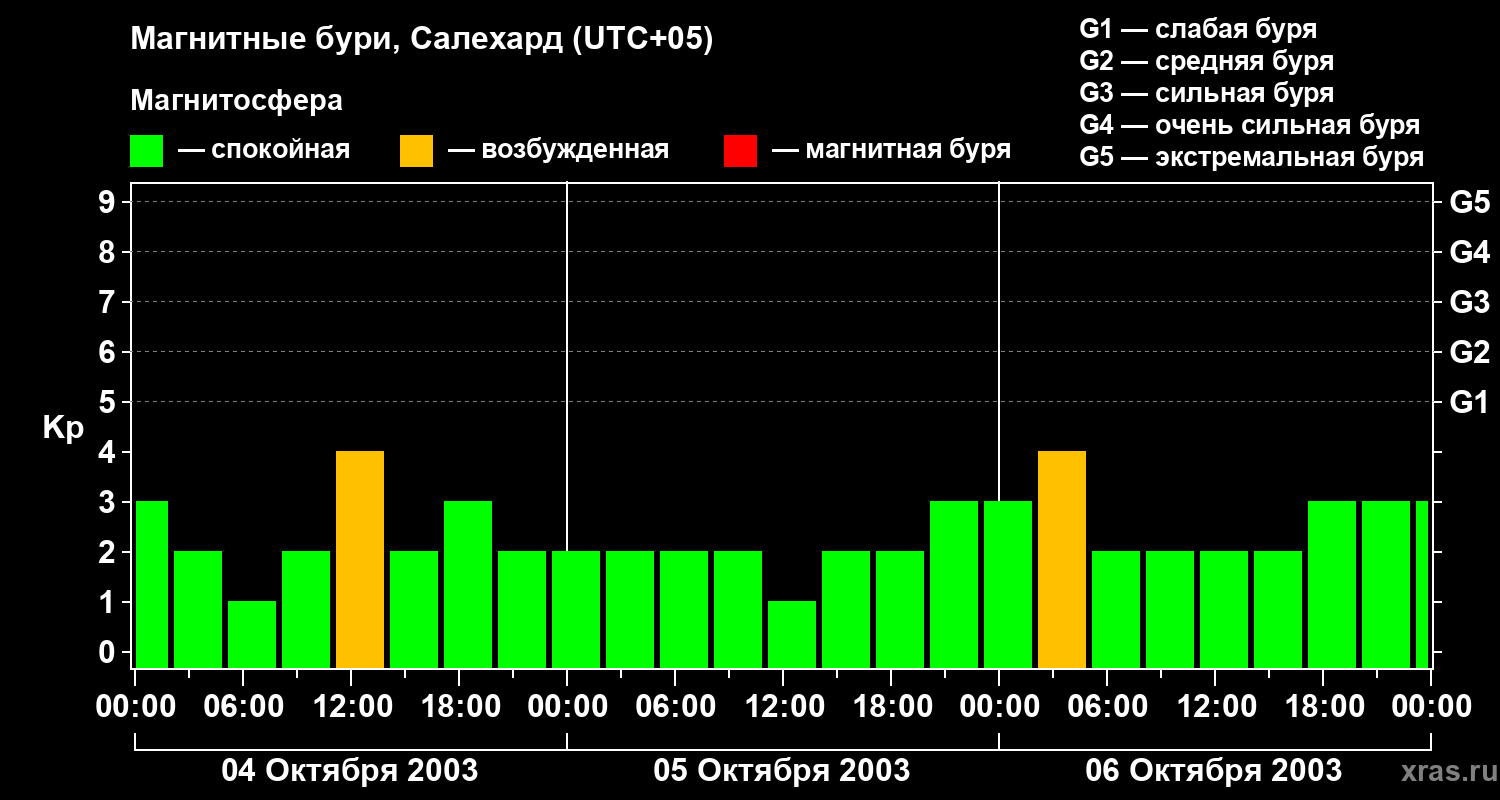Click the '06:00' time label under 06 Октября
Viewport: 1500px width, 800px height.
click(1107, 707)
